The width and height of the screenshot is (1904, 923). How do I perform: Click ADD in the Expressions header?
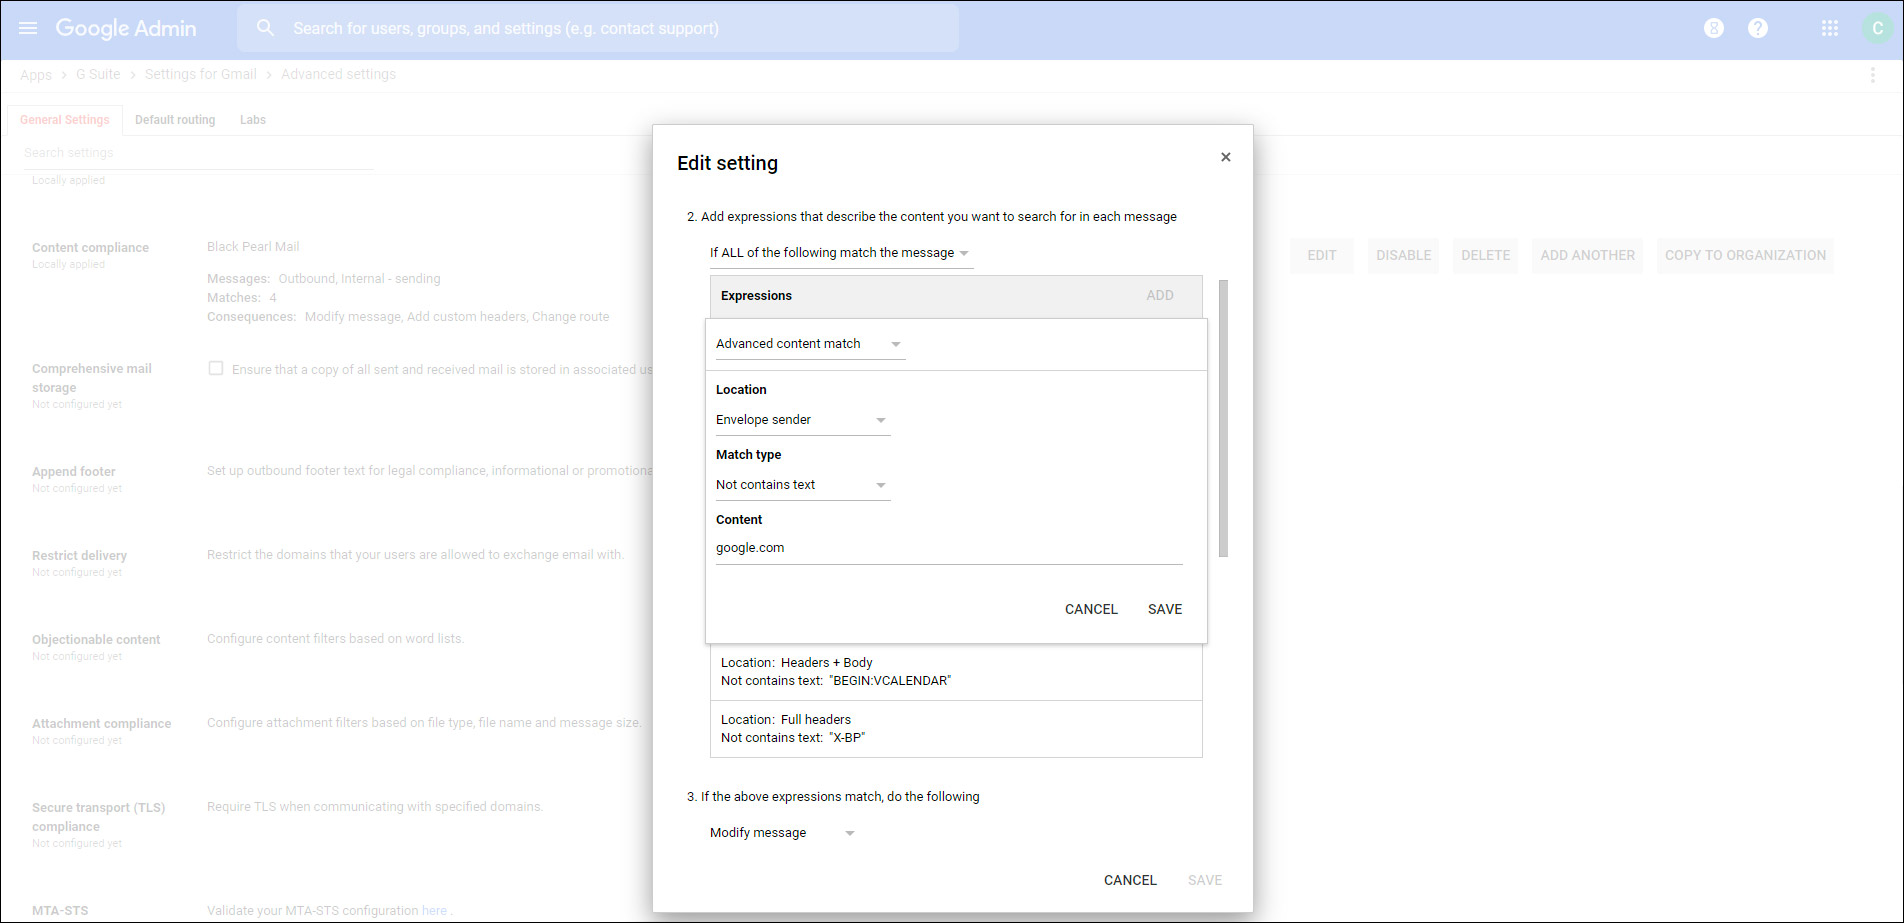pos(1160,295)
